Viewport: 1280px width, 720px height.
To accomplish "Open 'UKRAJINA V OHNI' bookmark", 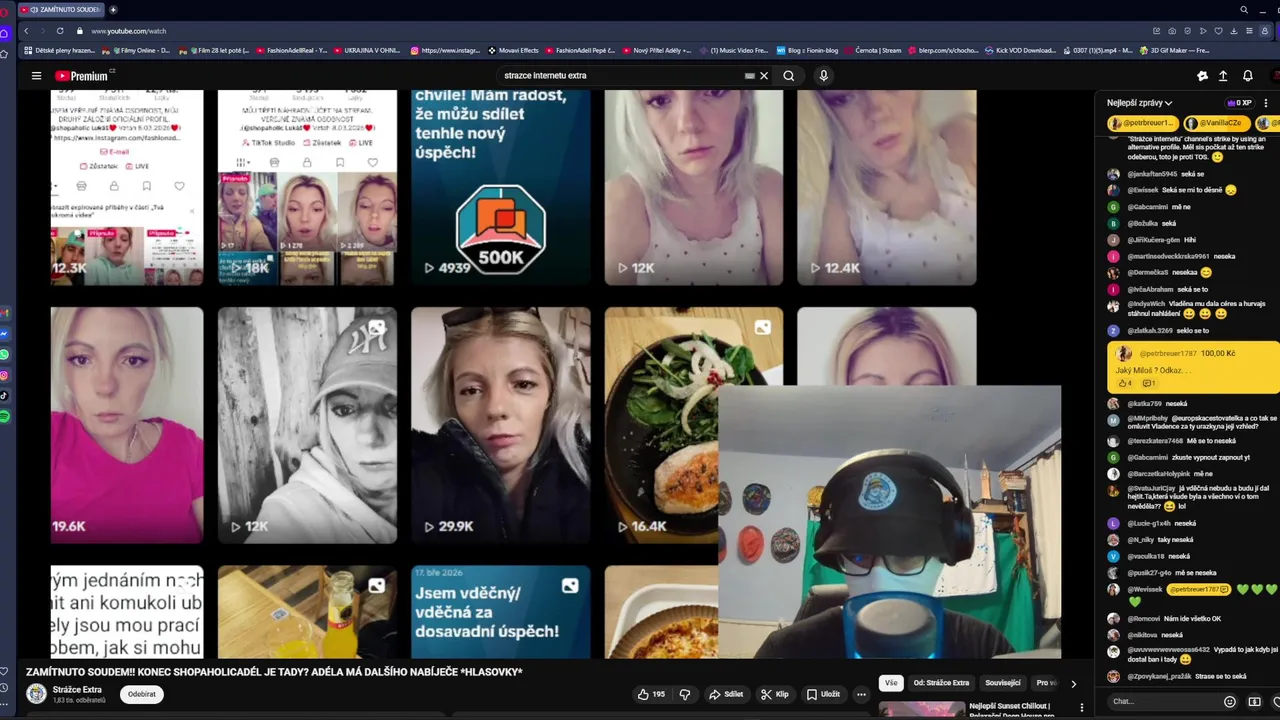I will pyautogui.click(x=366, y=50).
